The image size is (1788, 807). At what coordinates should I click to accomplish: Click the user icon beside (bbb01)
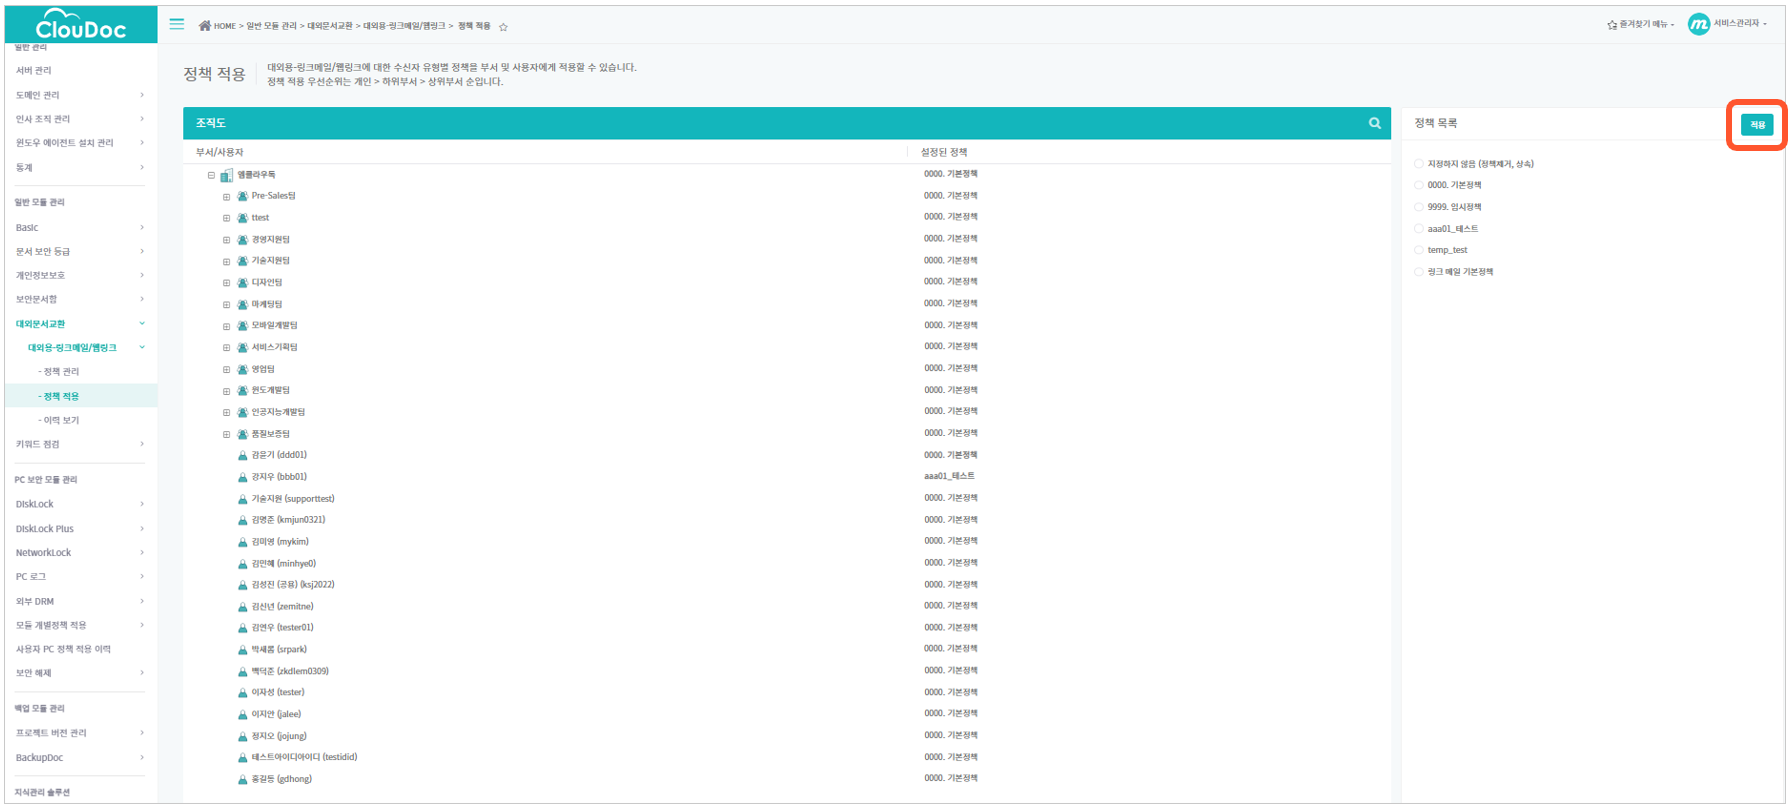(242, 477)
